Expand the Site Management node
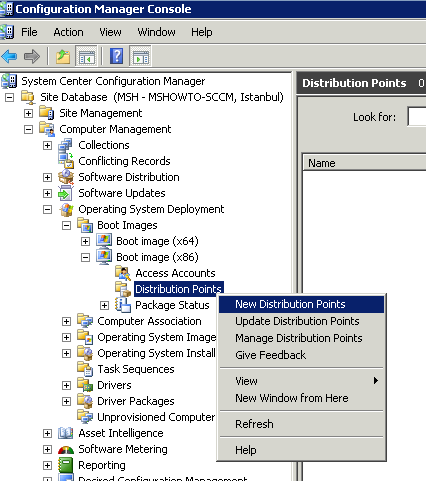426x481 pixels. click(x=29, y=113)
